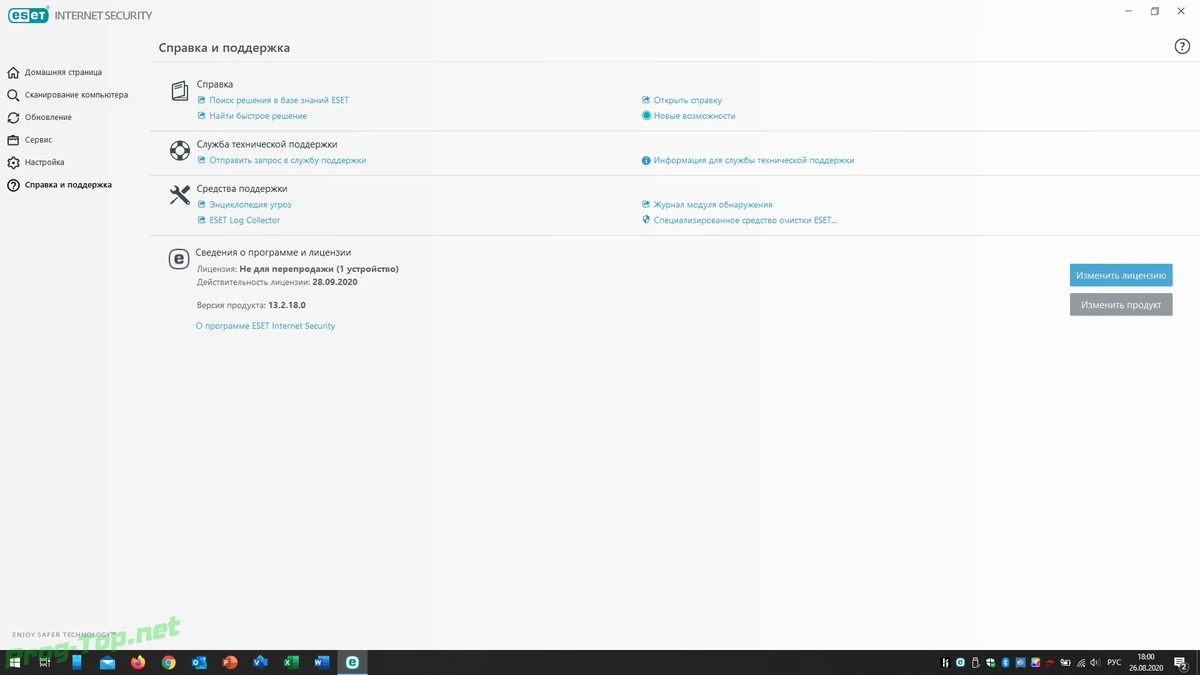This screenshot has width=1200, height=675.
Task: Open the Новые возможности link
Action: tap(694, 116)
